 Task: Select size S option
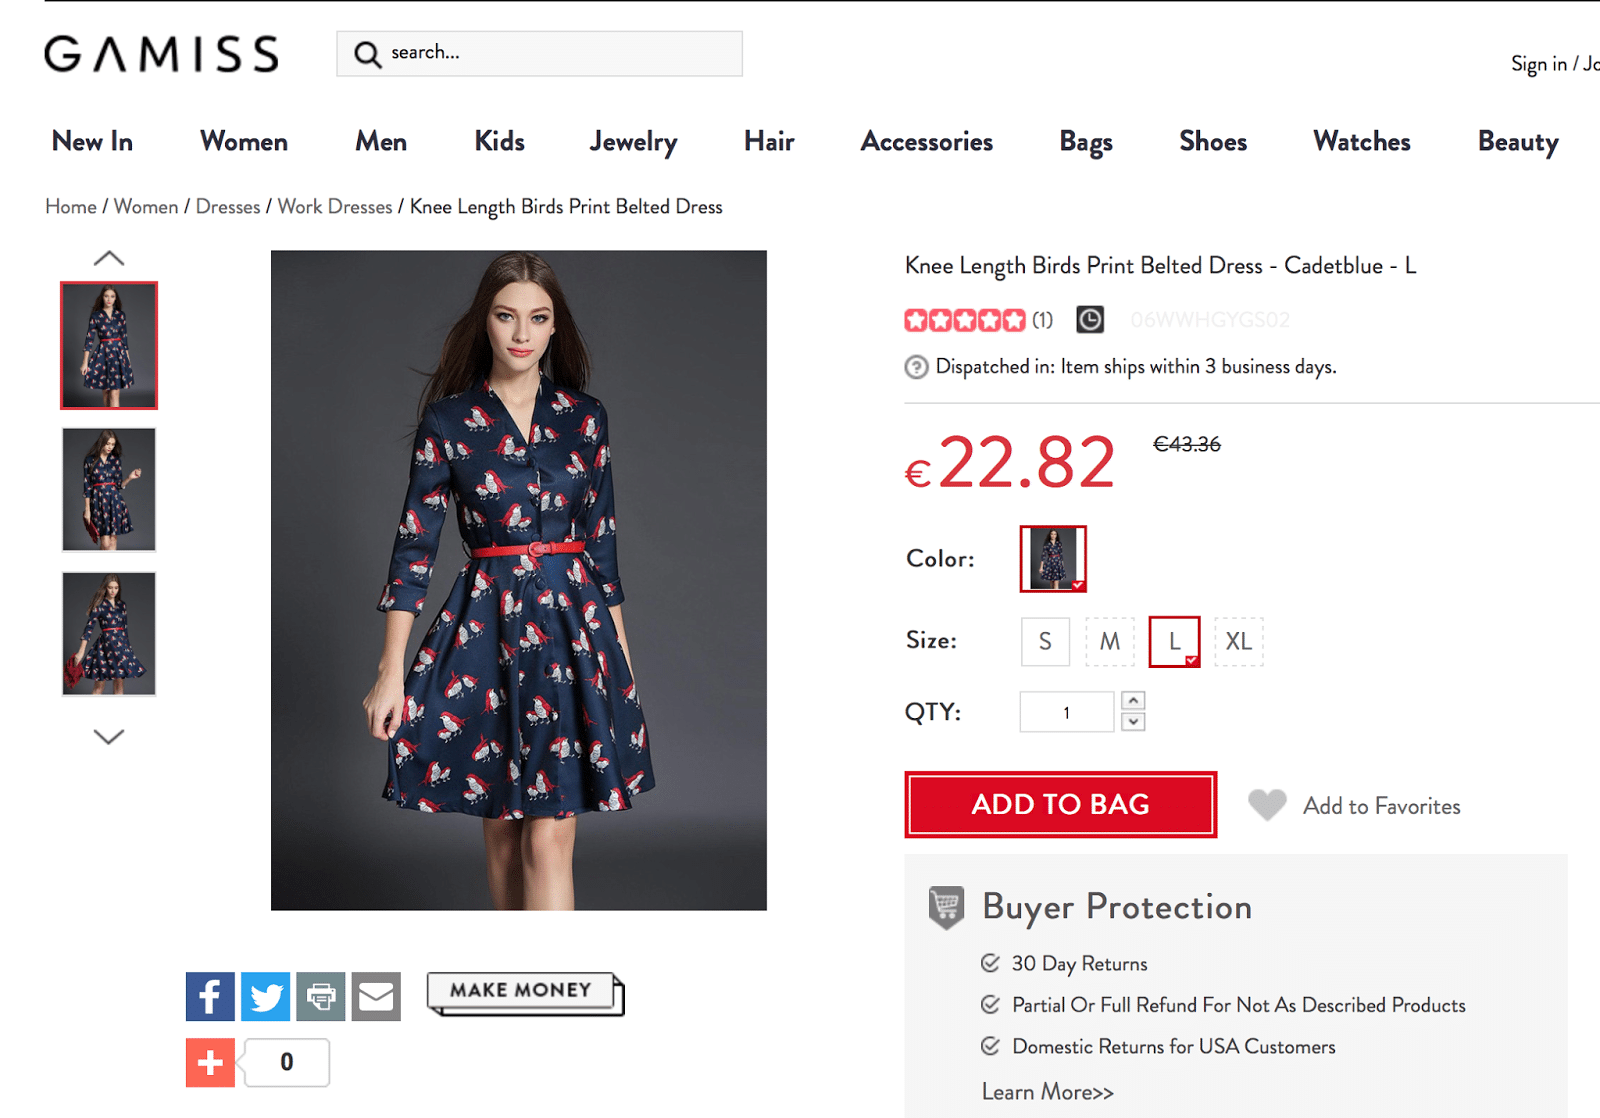(x=1045, y=641)
